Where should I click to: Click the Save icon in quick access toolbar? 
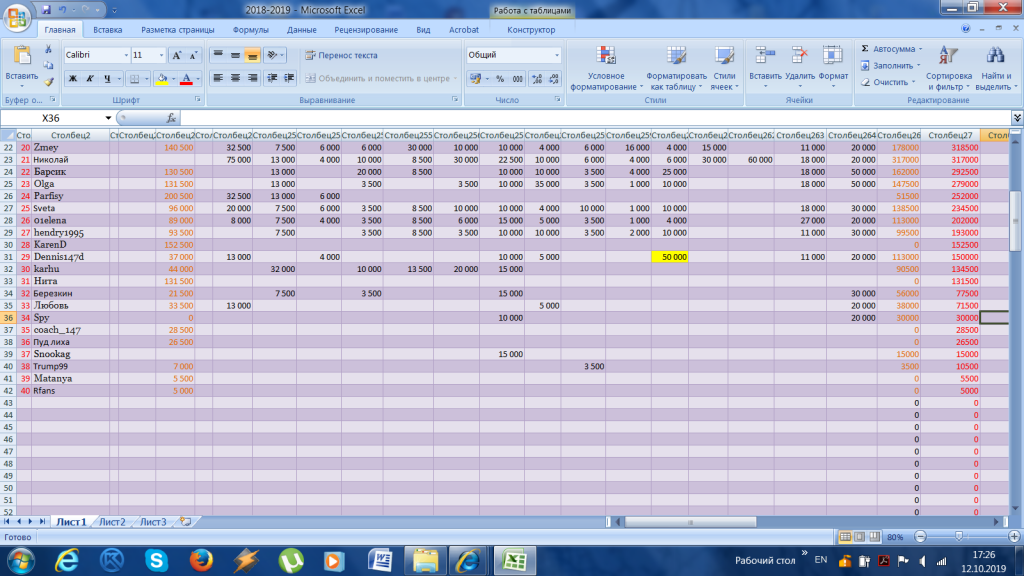tap(45, 10)
